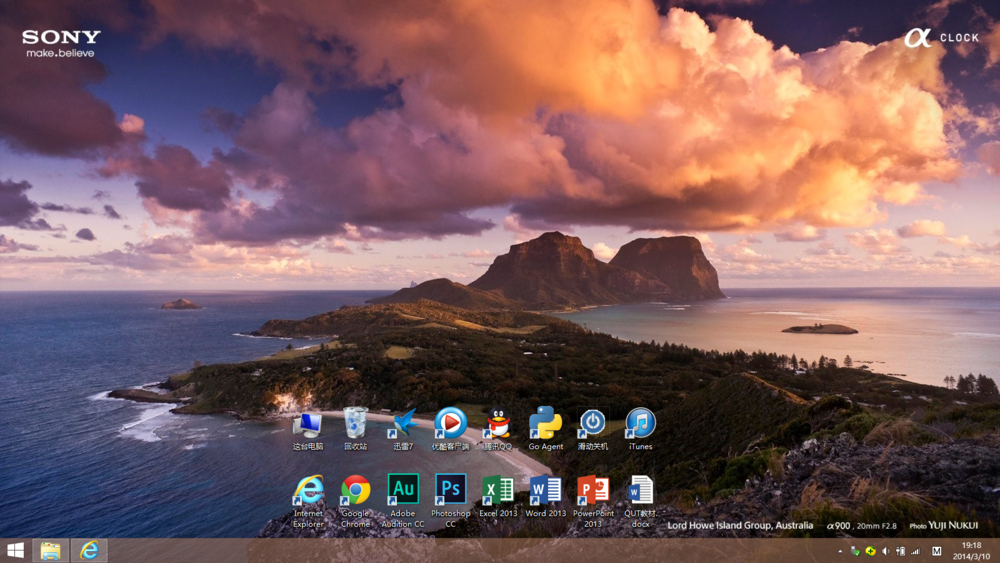Click the battery power tray icon
This screenshot has height=563, width=1000.
[901, 552]
